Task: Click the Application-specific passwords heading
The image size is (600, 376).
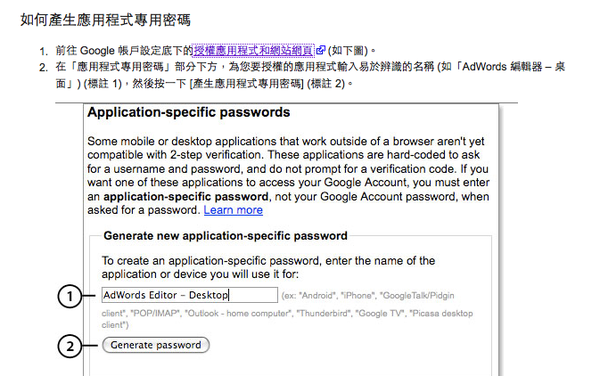Action: pyautogui.click(x=189, y=112)
